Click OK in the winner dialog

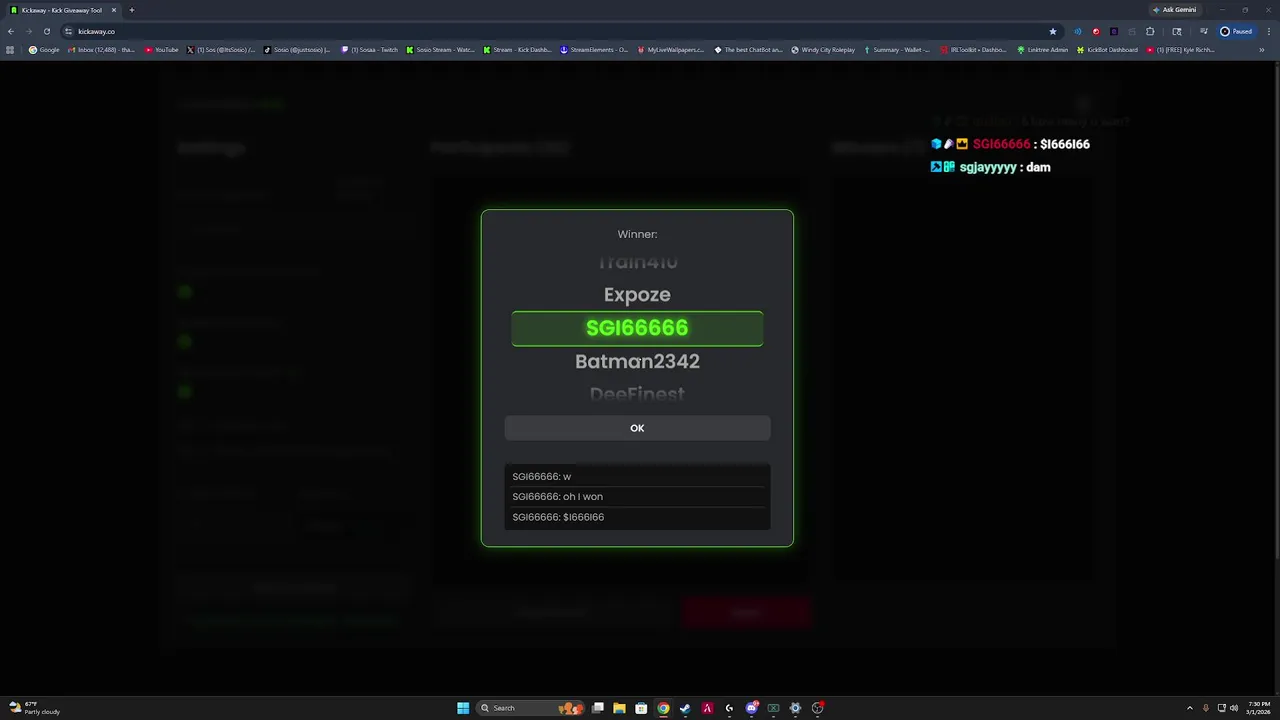(x=637, y=428)
